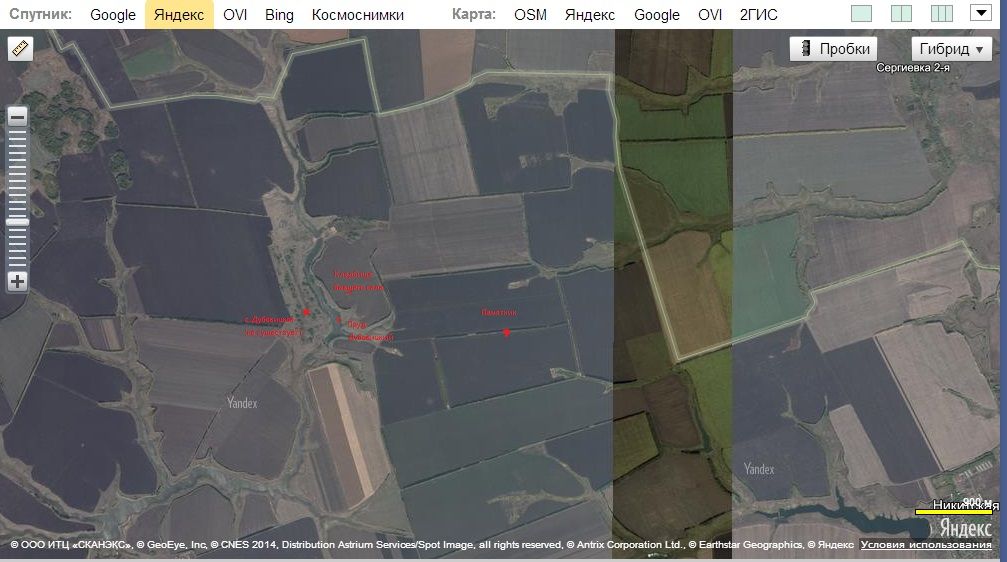The height and width of the screenshot is (562, 1007).
Task: Switch to single-pane map layout
Action: pyautogui.click(x=861, y=14)
